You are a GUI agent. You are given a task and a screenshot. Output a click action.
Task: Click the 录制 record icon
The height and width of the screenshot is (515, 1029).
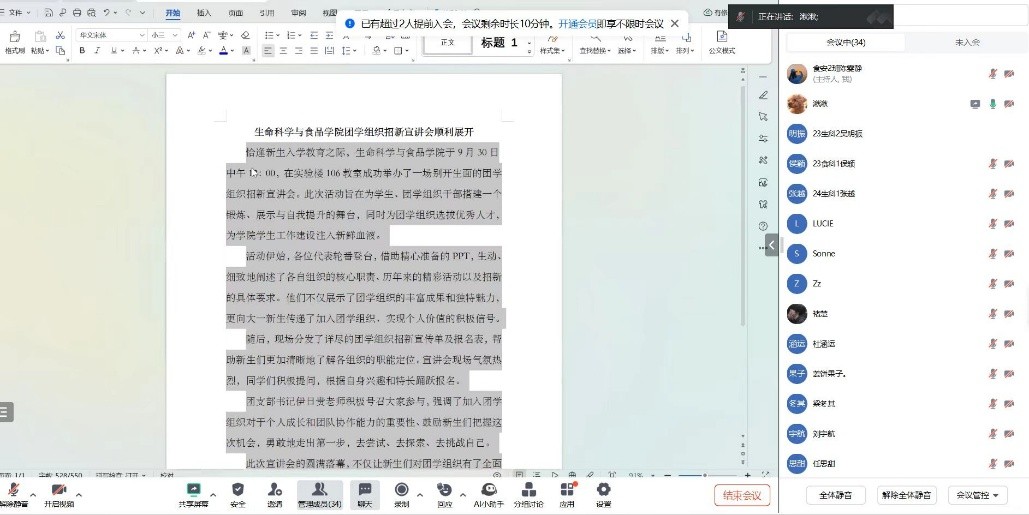(401, 490)
